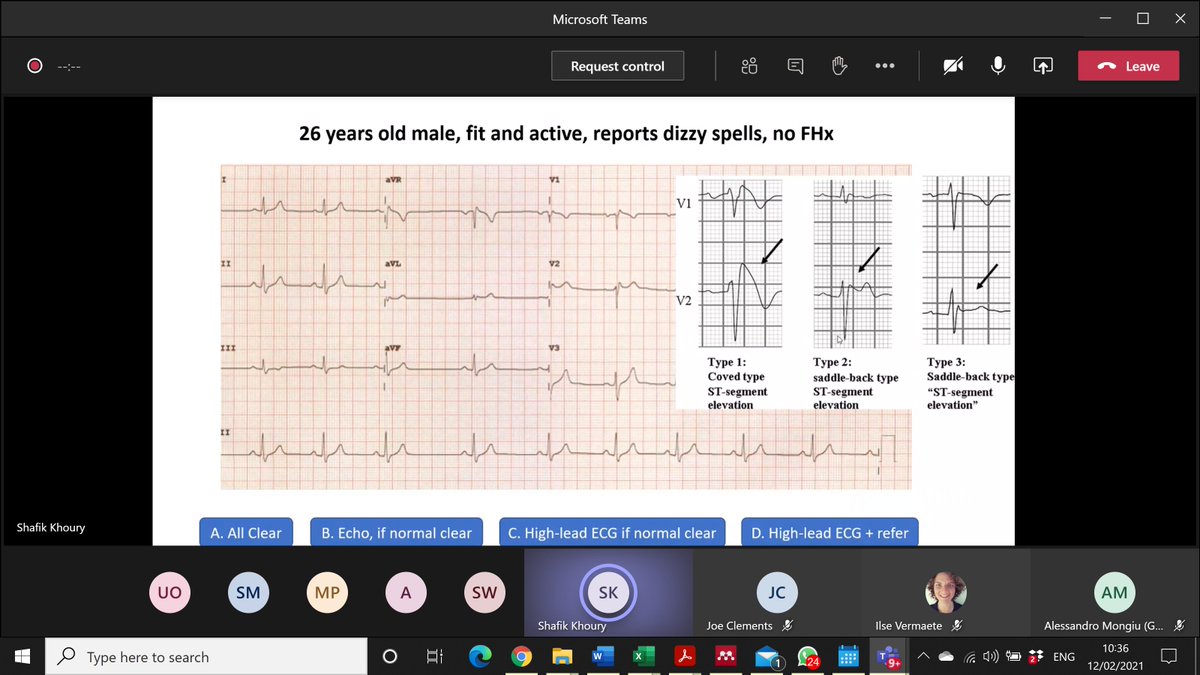Image resolution: width=1200 pixels, height=675 pixels.
Task: Click the Request control button
Action: pyautogui.click(x=617, y=65)
